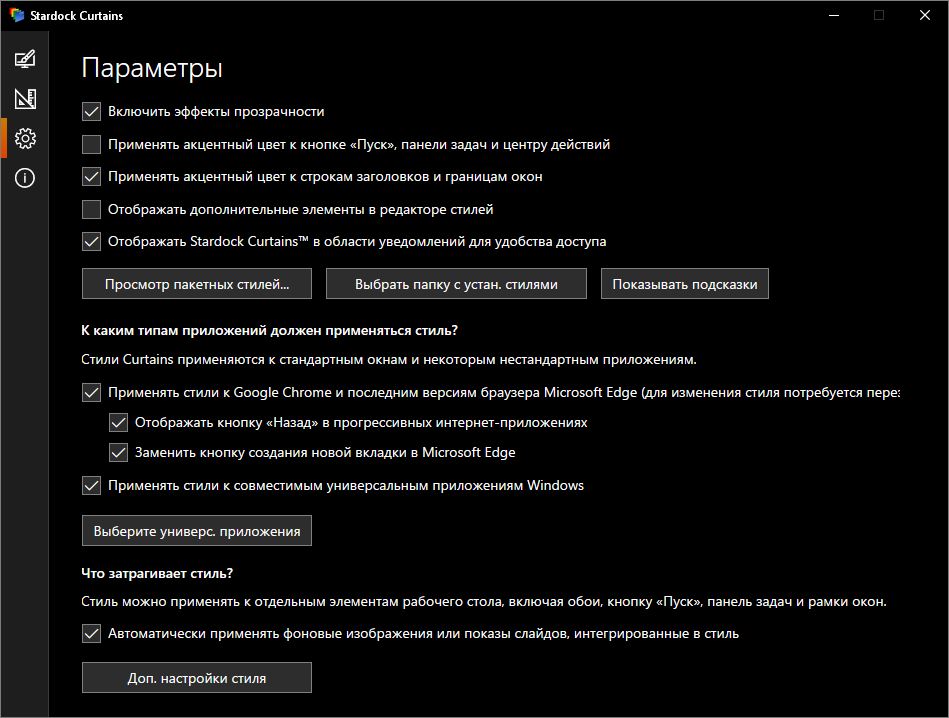Screen dimensions: 949x718
Task: Open «Выберите универс. приложения» button
Action: coord(197,531)
